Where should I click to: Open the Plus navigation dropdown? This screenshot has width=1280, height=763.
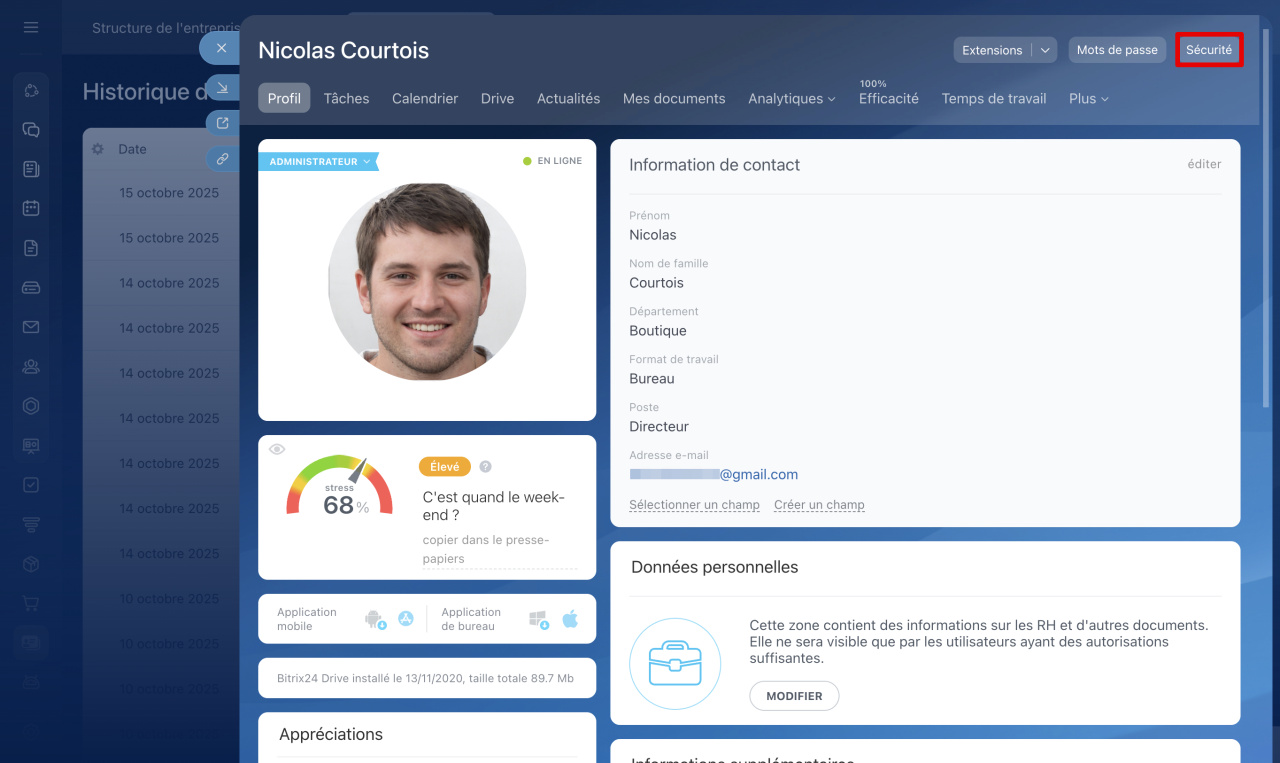(1088, 98)
